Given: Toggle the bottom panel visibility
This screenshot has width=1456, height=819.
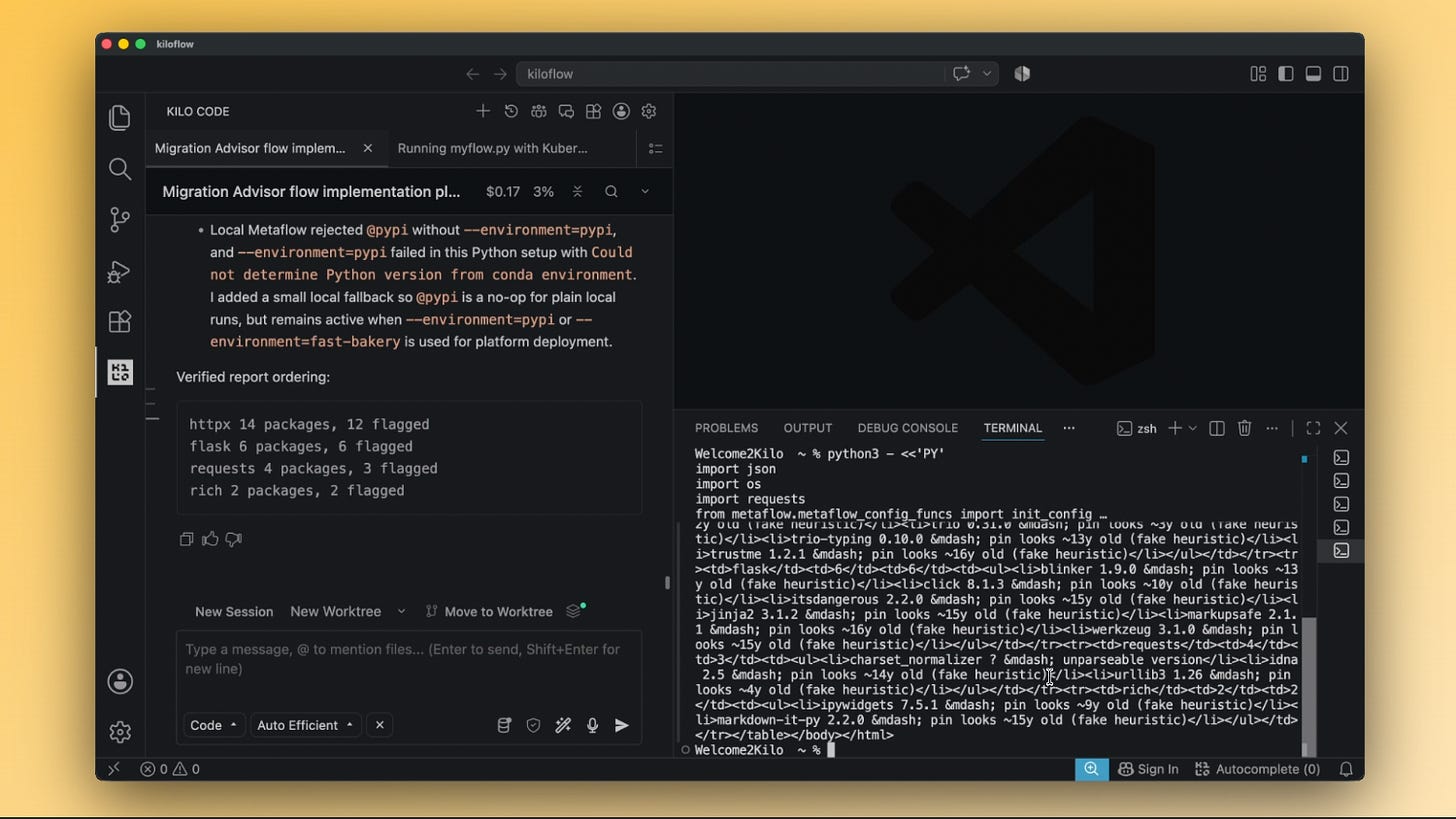Looking at the screenshot, I should tap(1314, 73).
